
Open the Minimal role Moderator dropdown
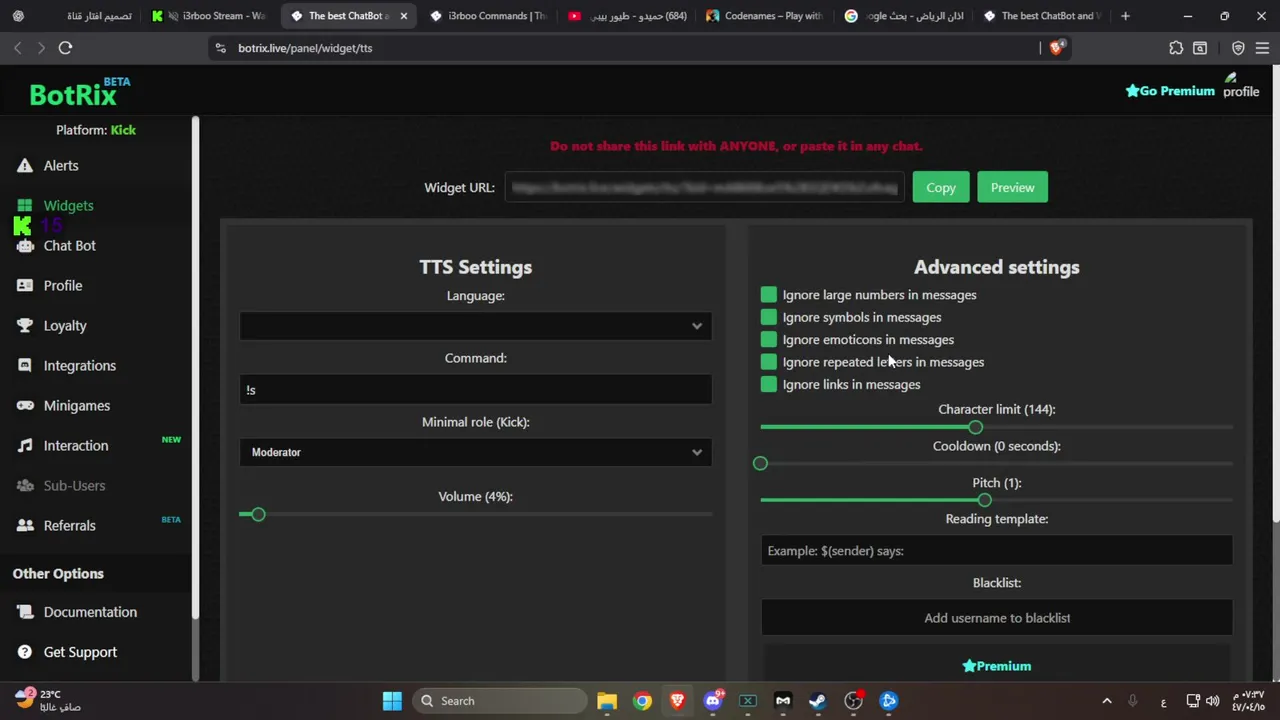[x=475, y=452]
